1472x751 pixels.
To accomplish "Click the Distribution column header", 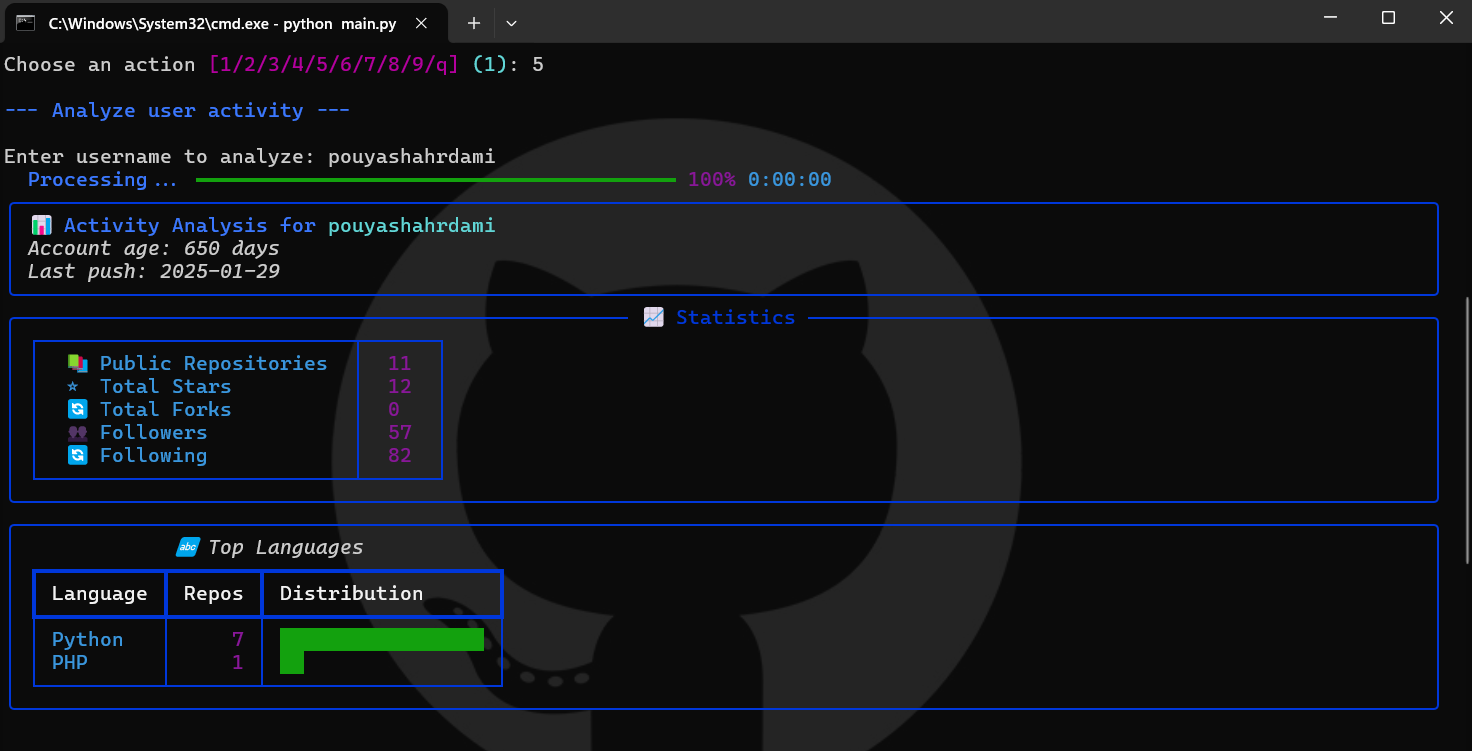I will click(351, 594).
